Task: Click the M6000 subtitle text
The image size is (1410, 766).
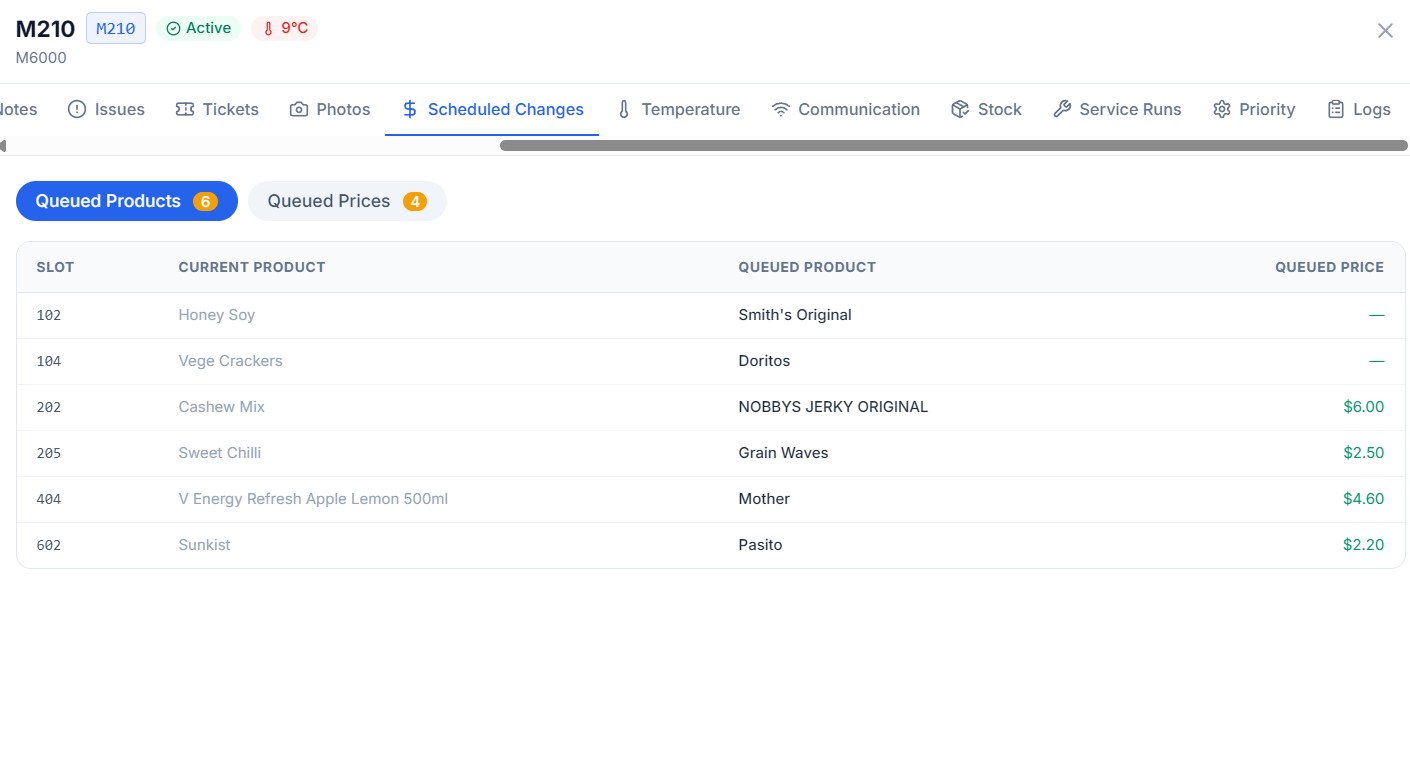Action: [41, 58]
